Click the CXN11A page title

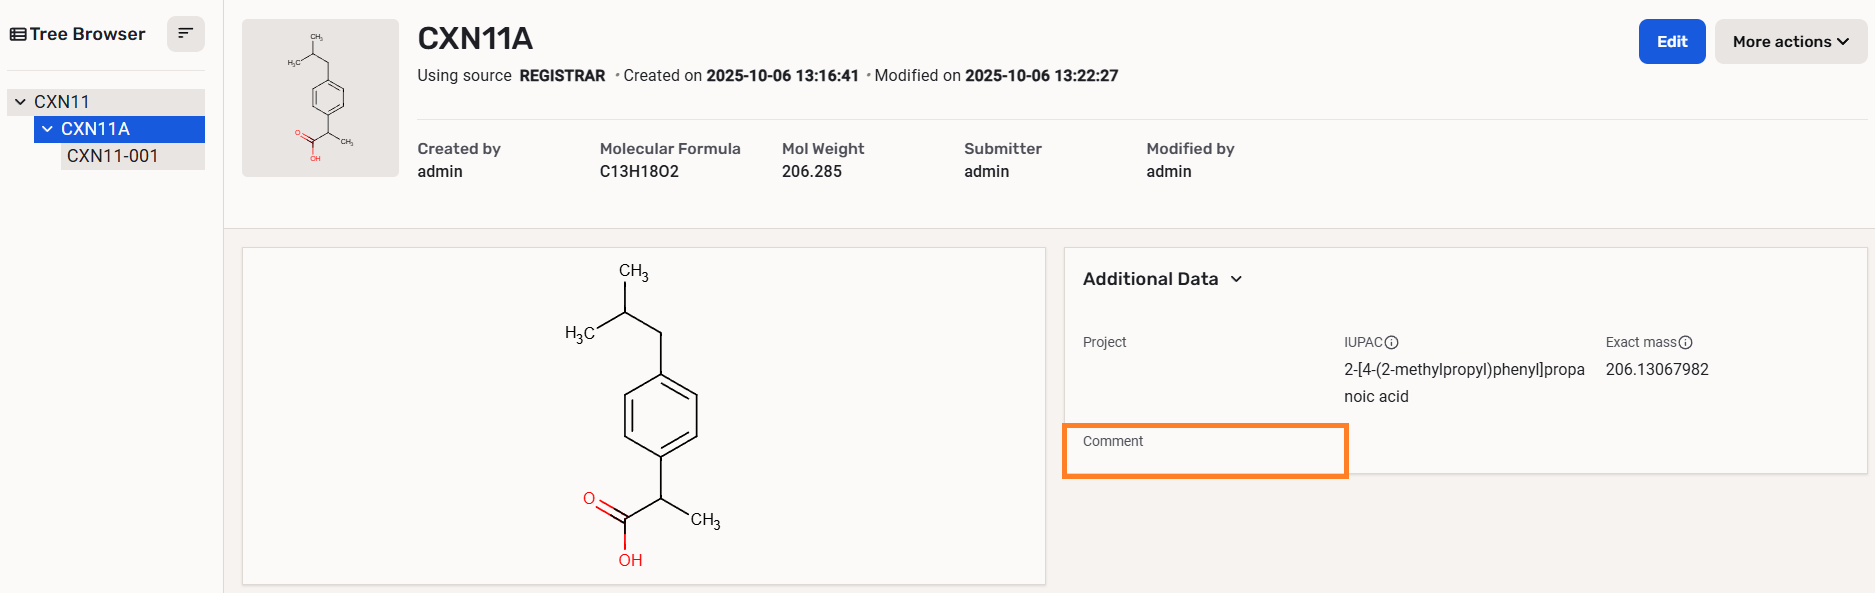475,39
